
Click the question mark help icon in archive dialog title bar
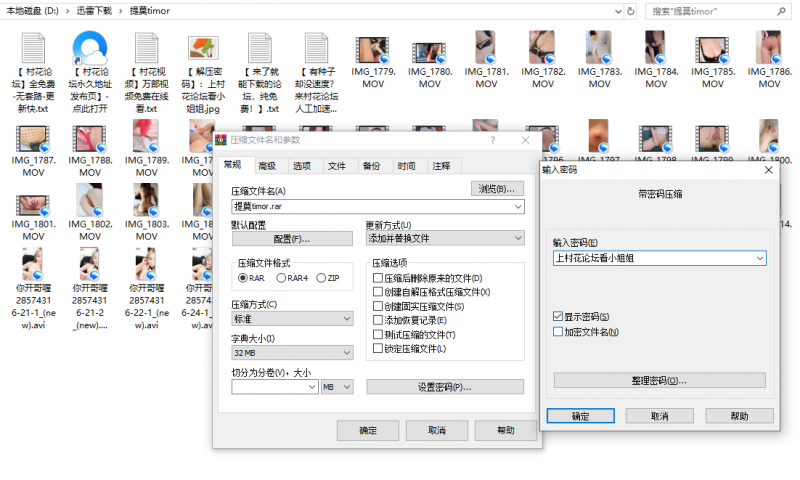tap(492, 141)
